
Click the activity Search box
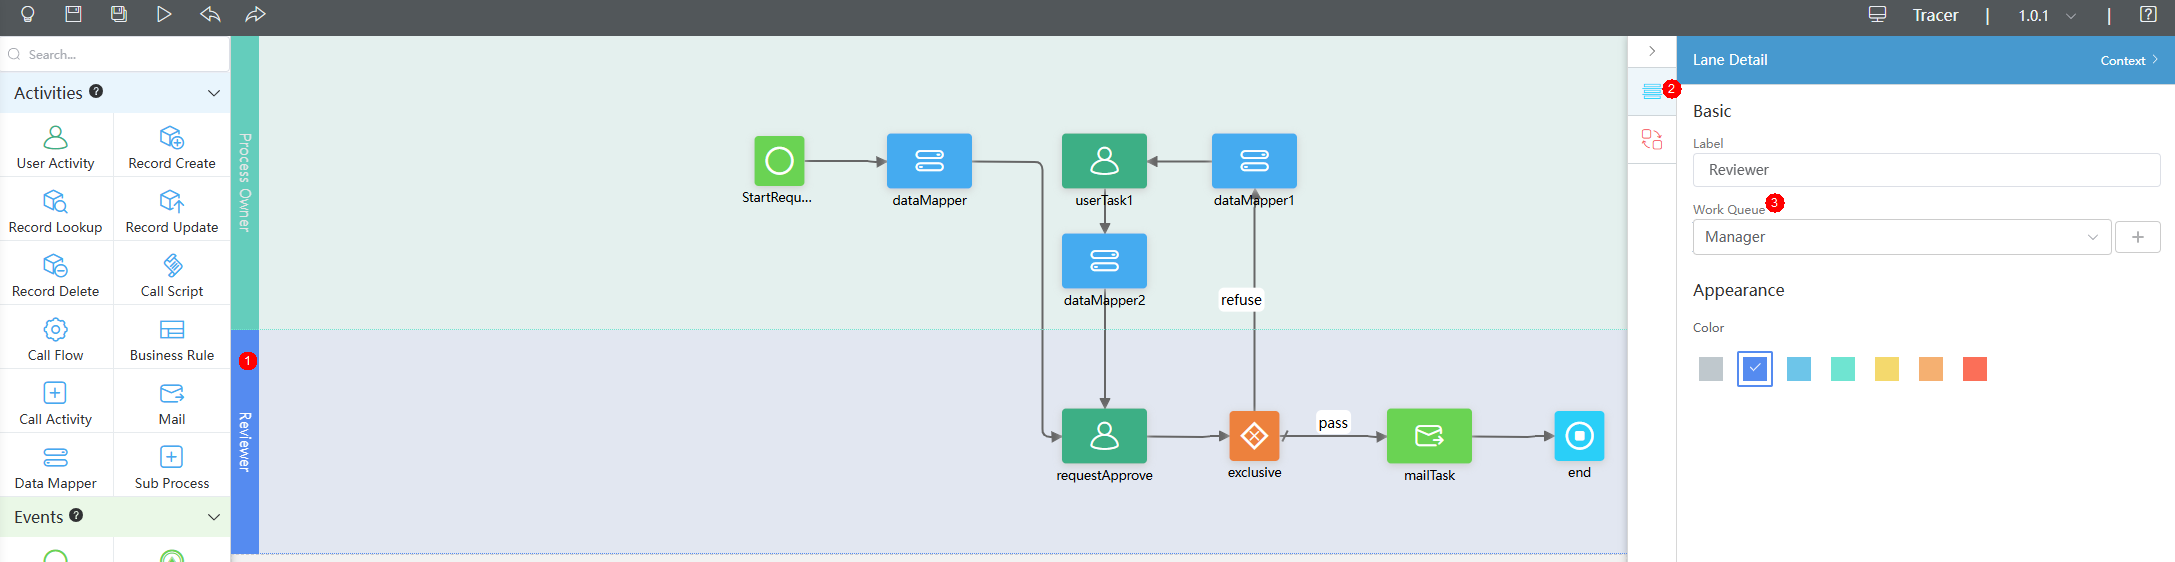pos(115,54)
